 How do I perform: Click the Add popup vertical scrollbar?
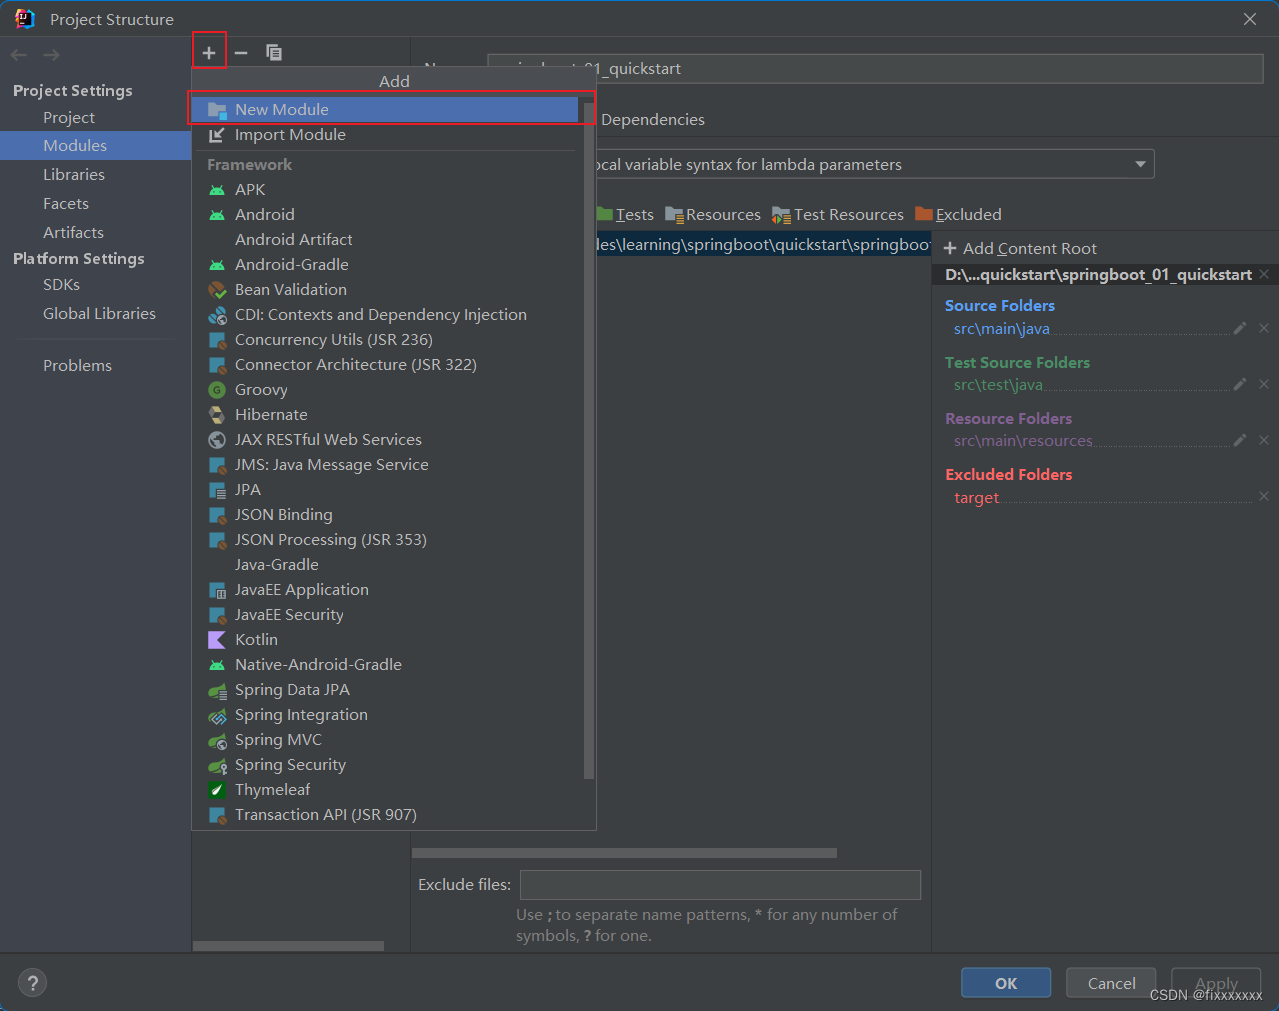[589, 440]
